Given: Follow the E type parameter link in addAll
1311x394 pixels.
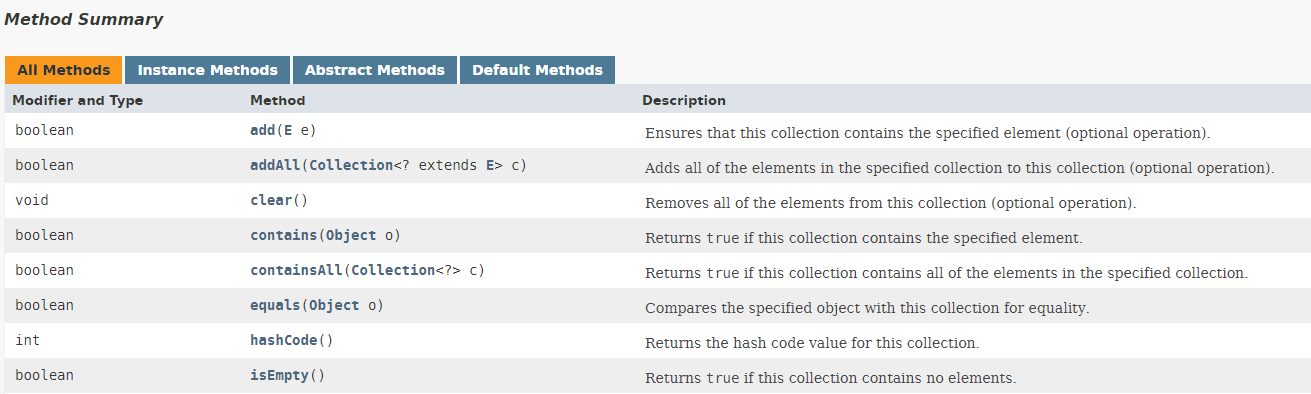Looking at the screenshot, I should pos(490,165).
